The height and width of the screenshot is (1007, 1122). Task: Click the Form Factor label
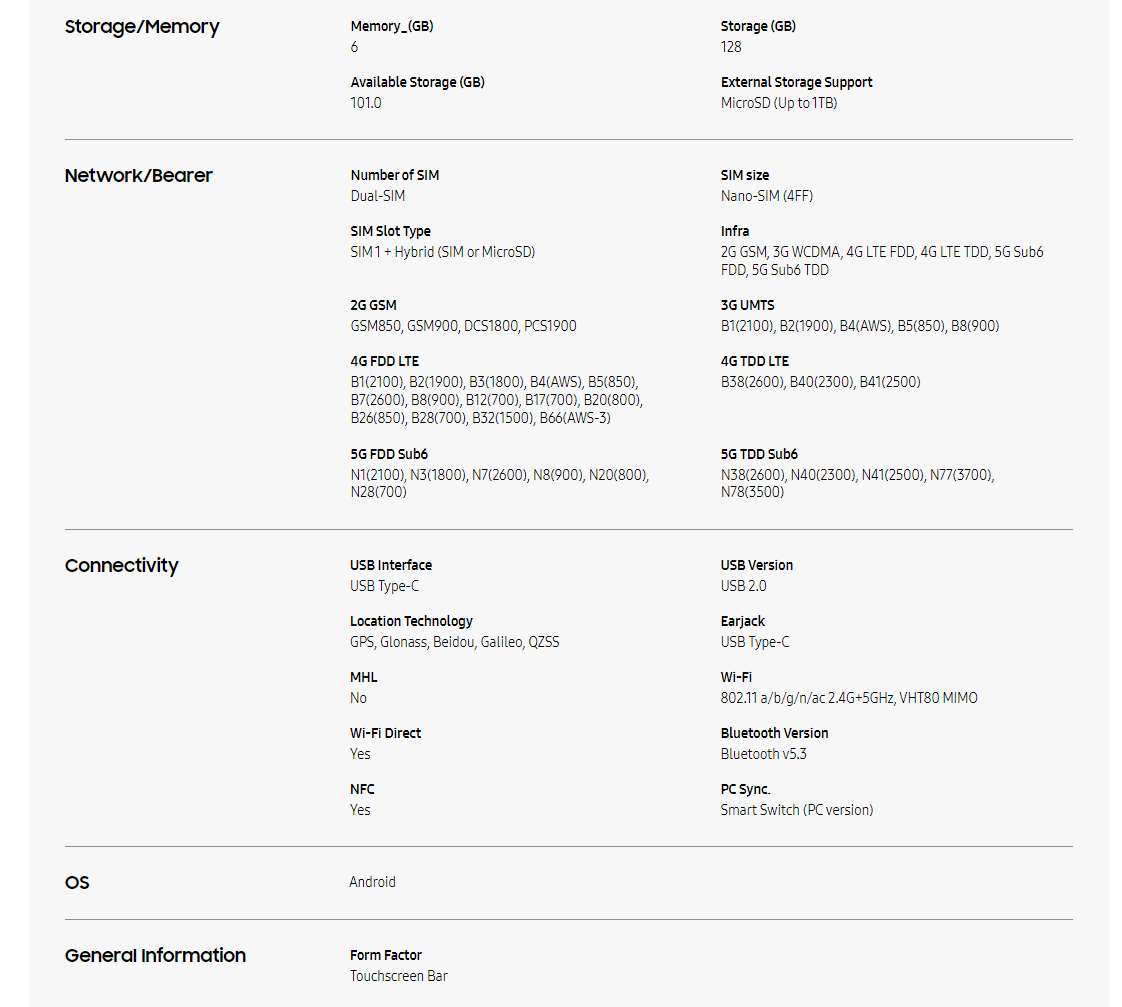[386, 955]
